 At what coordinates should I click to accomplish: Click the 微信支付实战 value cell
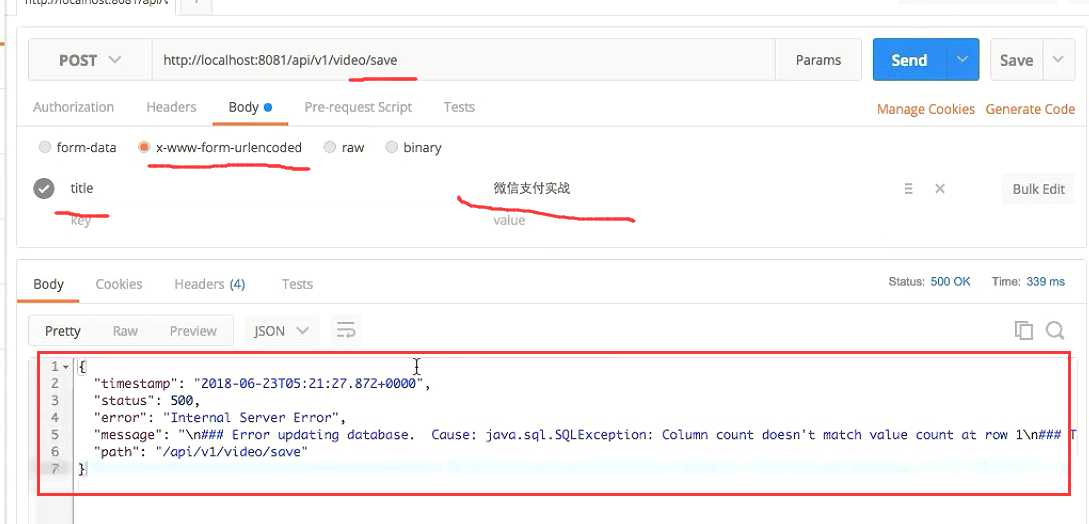[x=532, y=188]
